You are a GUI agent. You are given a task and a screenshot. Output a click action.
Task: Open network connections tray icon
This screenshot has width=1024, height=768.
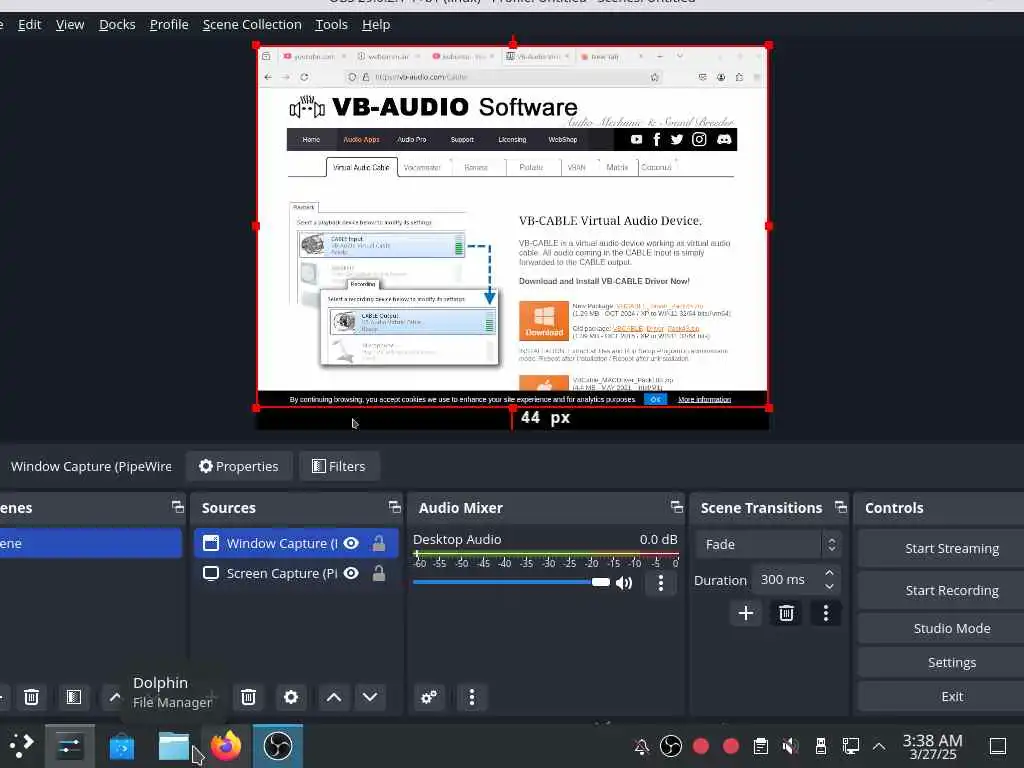coord(850,746)
